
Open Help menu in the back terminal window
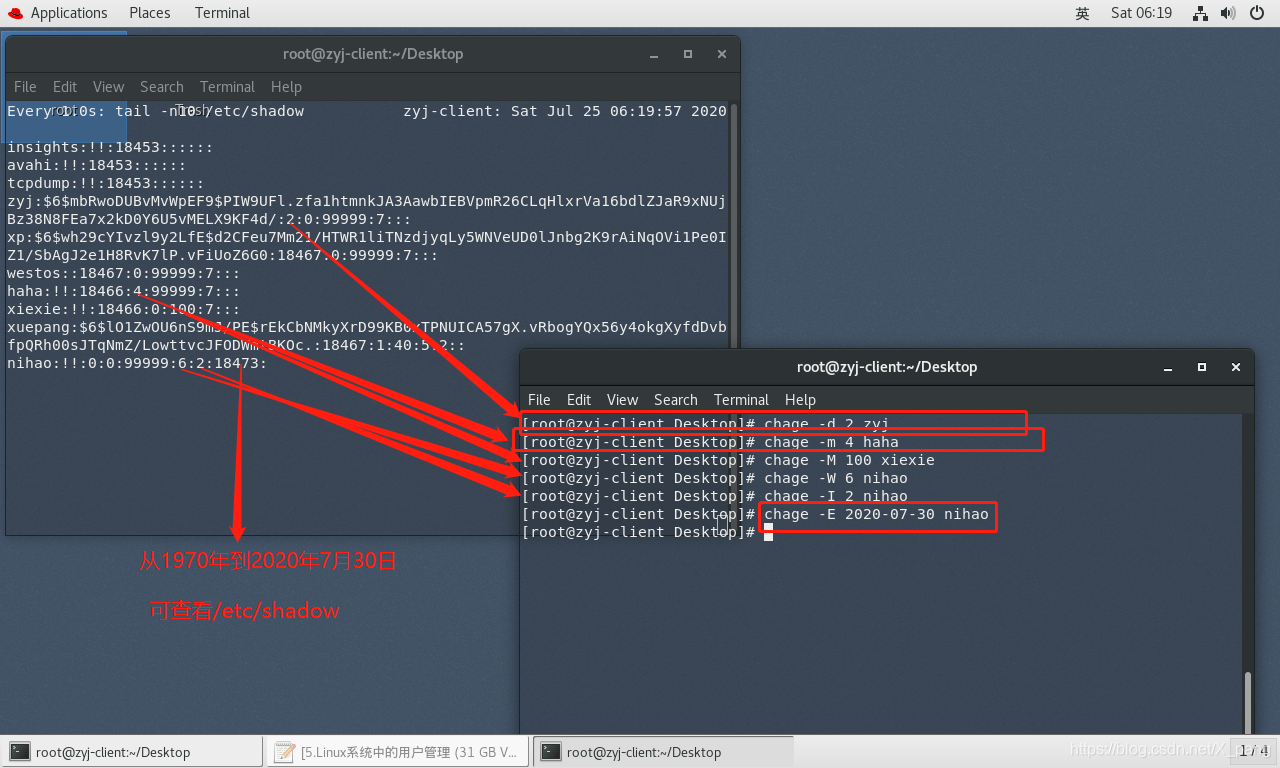tap(286, 87)
